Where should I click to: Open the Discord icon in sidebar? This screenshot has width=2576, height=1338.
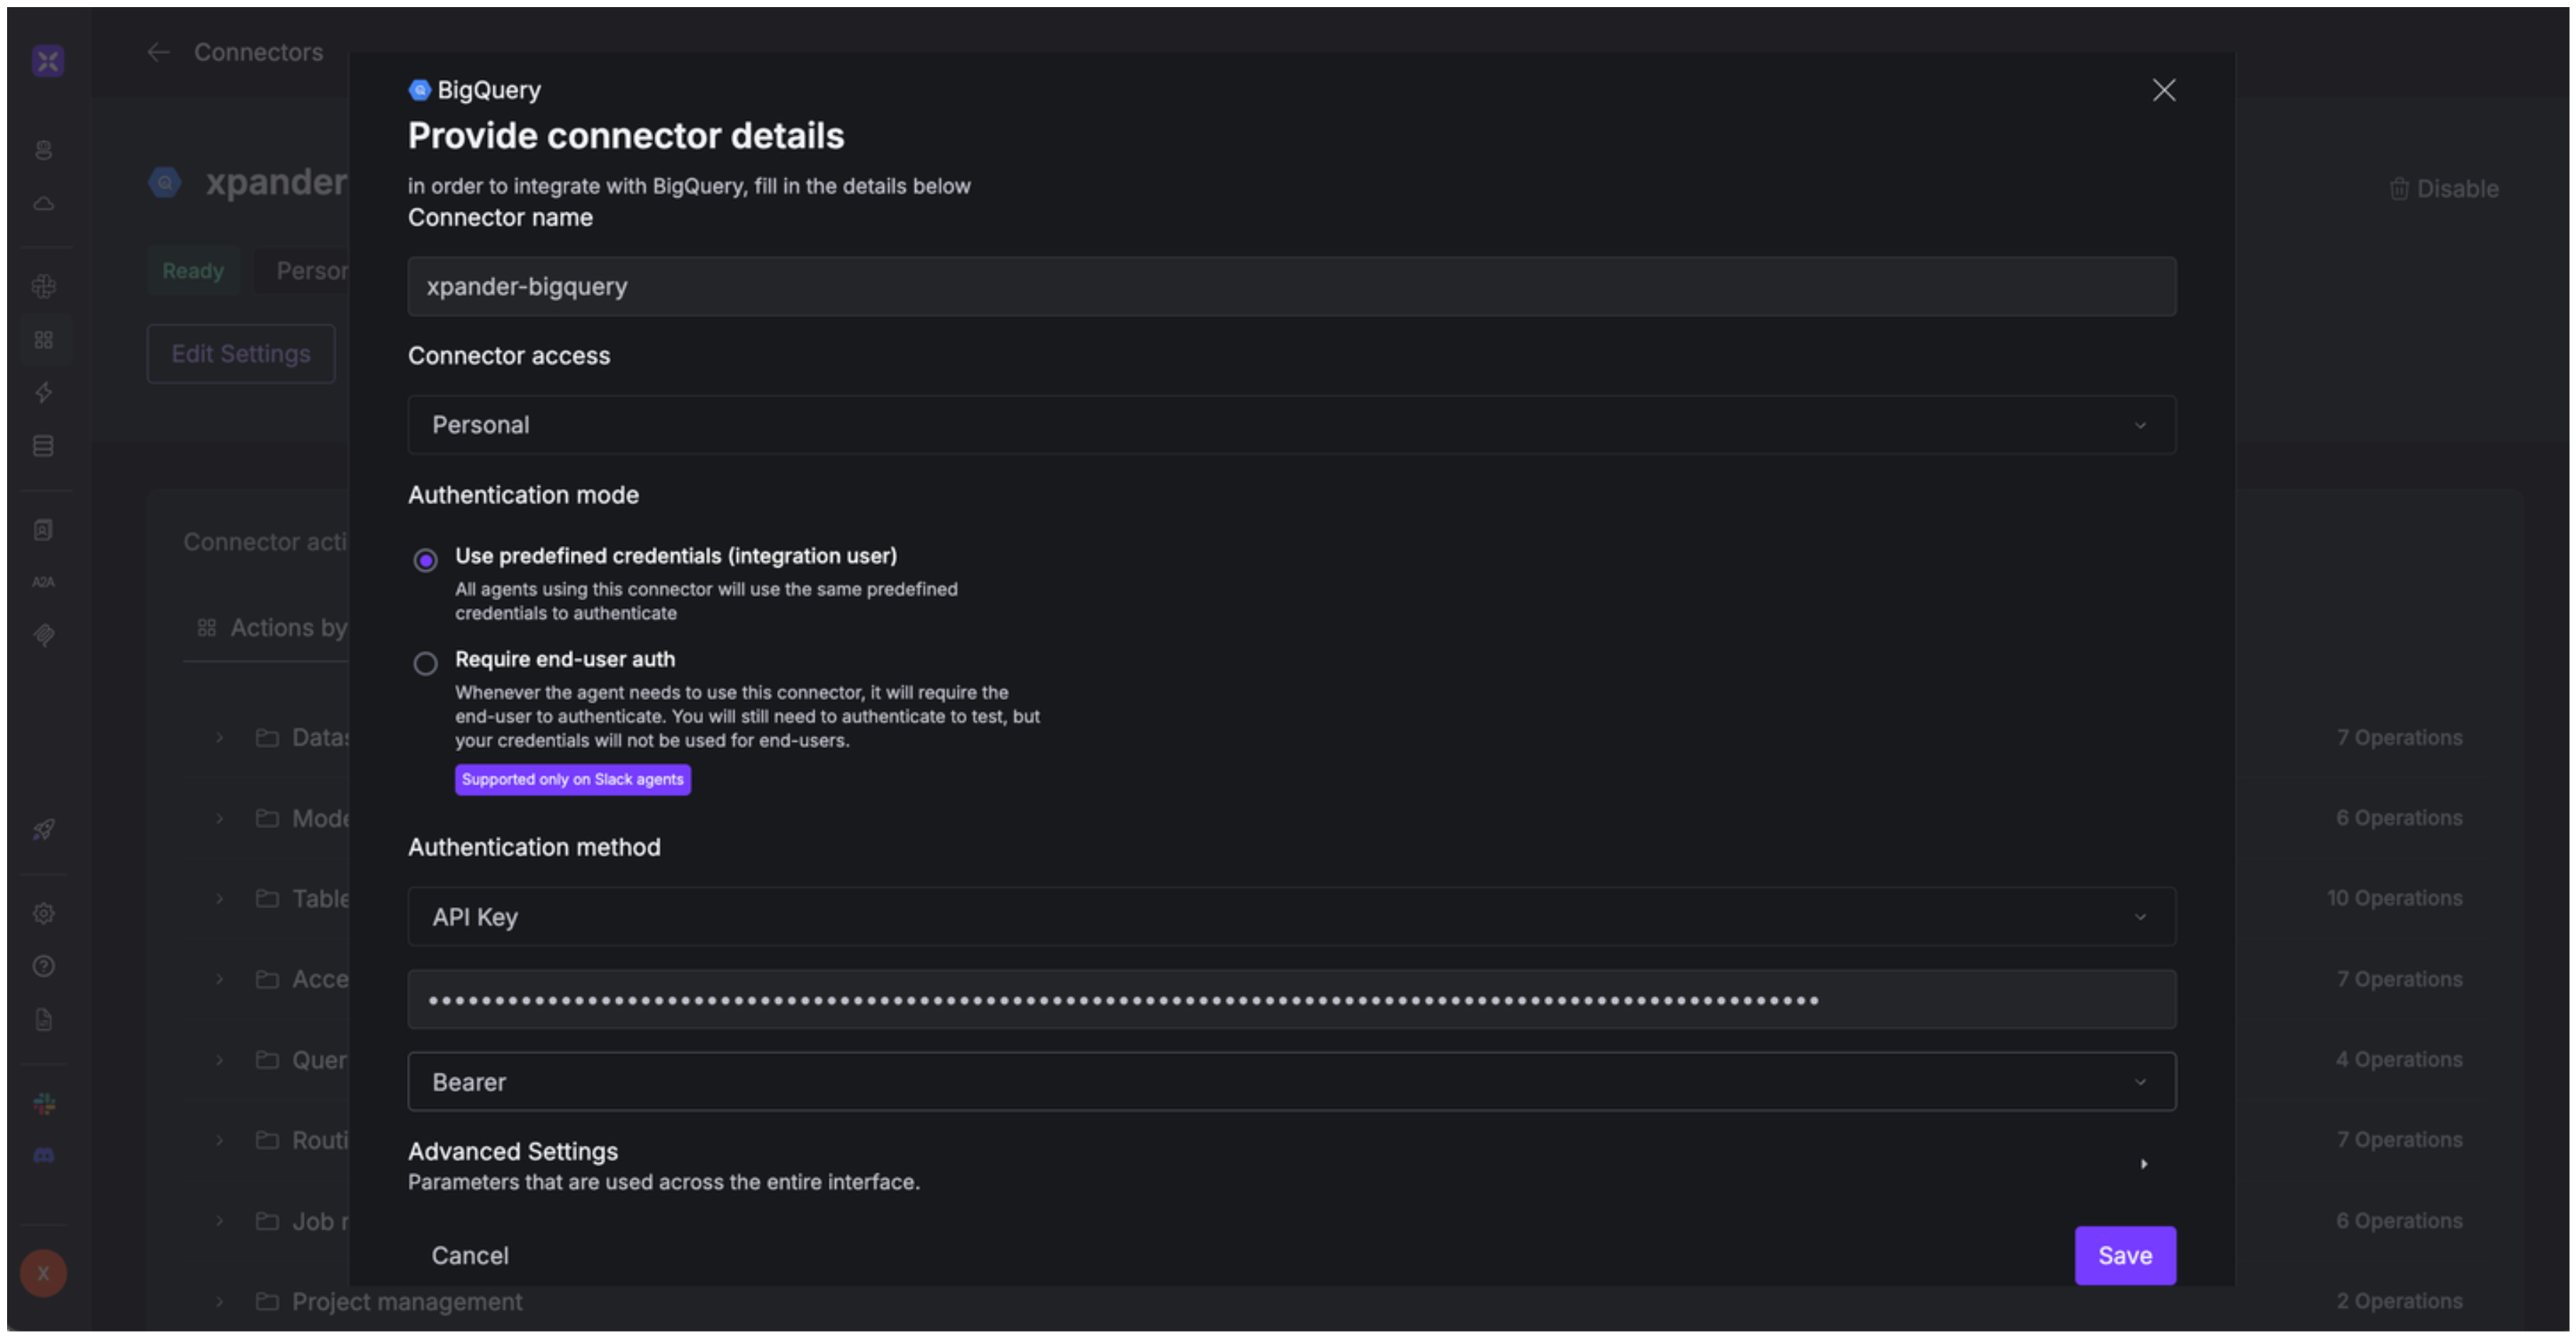click(44, 1156)
